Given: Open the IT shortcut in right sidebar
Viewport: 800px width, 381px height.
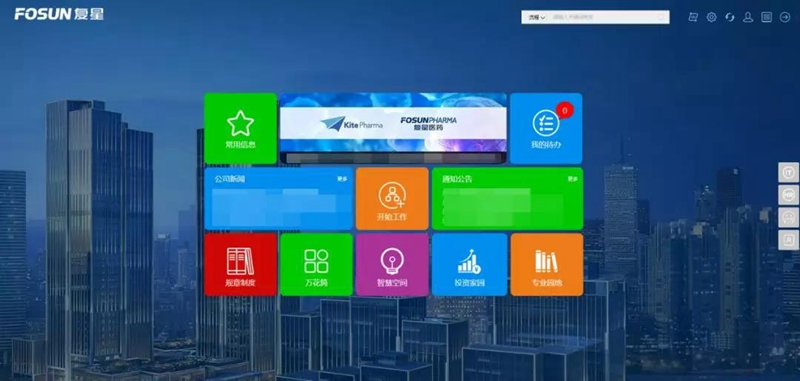Looking at the screenshot, I should point(788,172).
